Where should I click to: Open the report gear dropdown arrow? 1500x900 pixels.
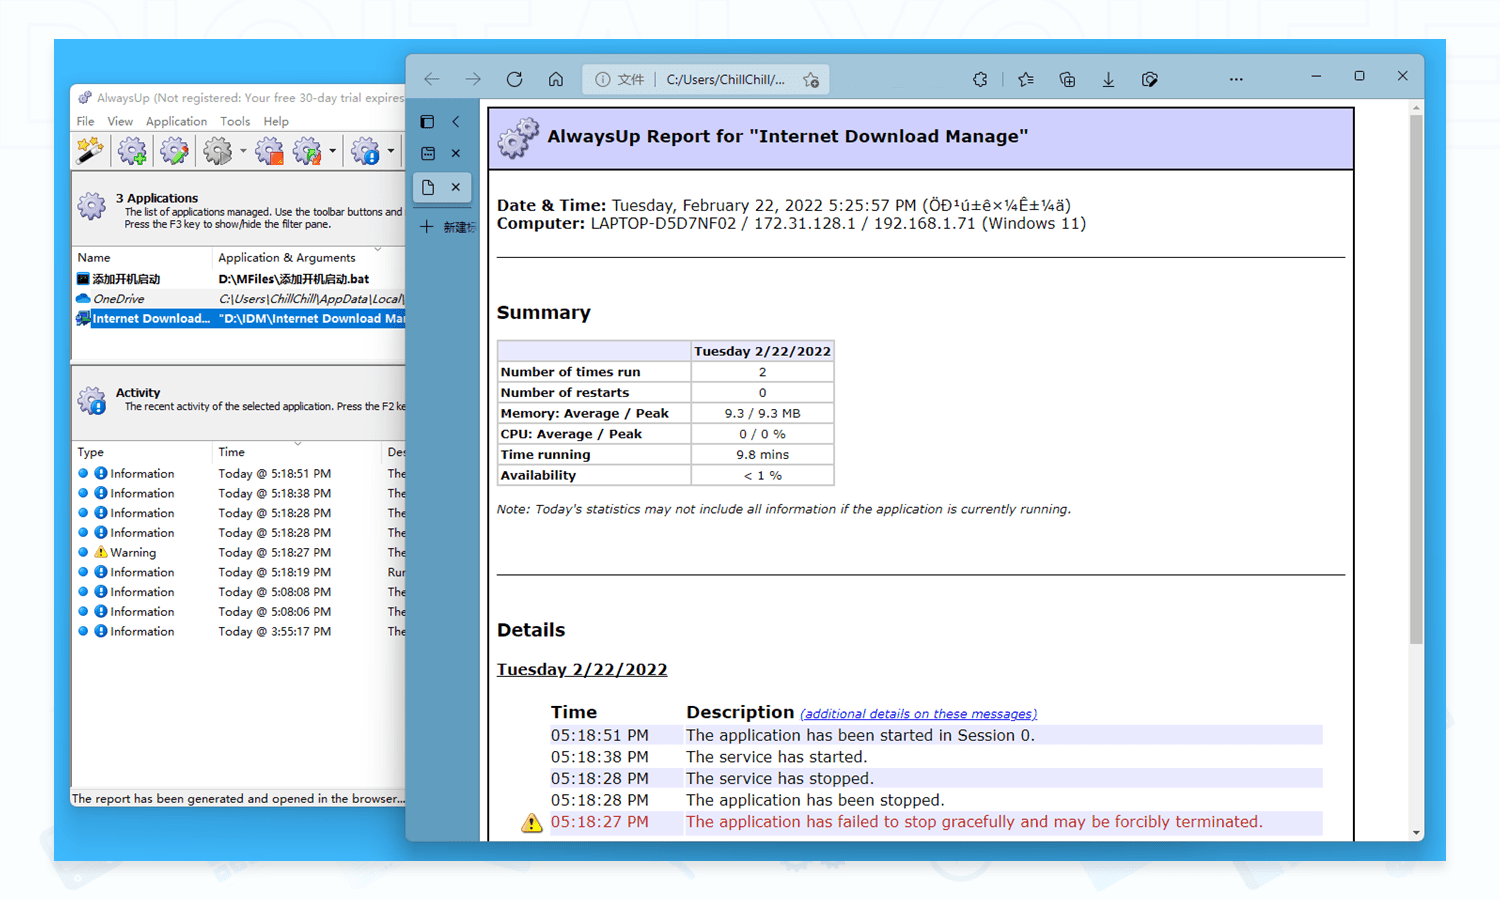390,151
